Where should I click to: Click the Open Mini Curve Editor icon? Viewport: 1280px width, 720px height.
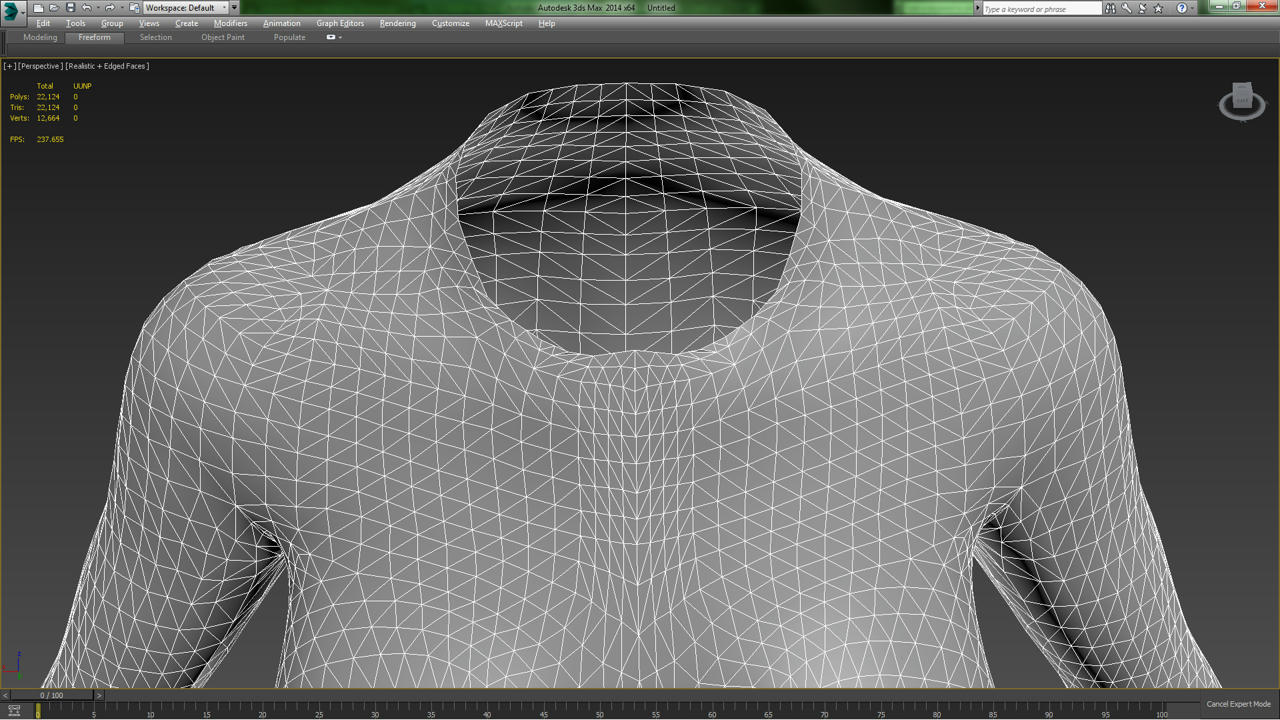[x=14, y=711]
